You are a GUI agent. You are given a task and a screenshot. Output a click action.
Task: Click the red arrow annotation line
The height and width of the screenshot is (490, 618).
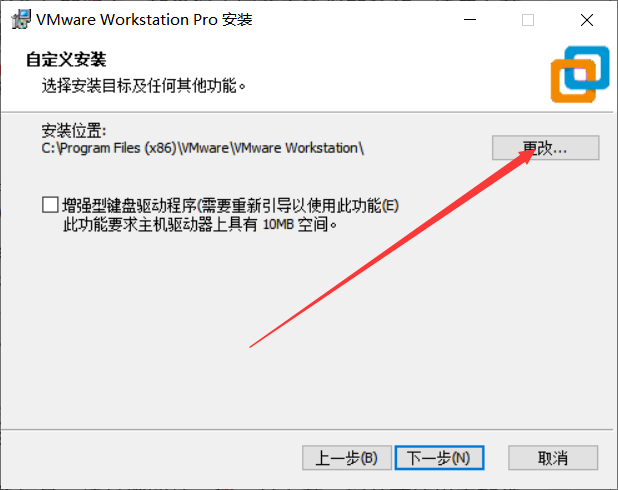click(390, 248)
